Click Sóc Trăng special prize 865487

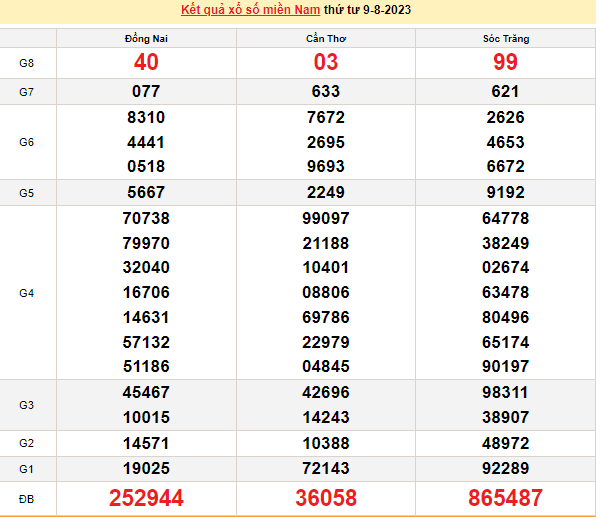coord(505,497)
